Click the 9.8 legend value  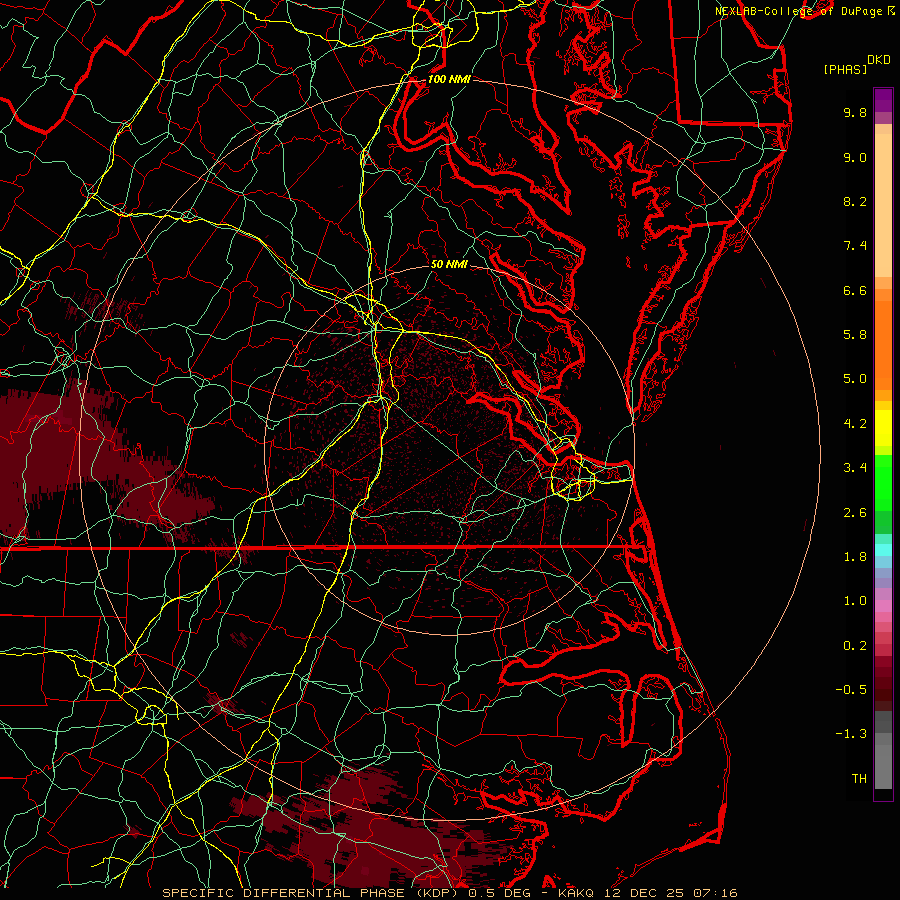coord(855,112)
